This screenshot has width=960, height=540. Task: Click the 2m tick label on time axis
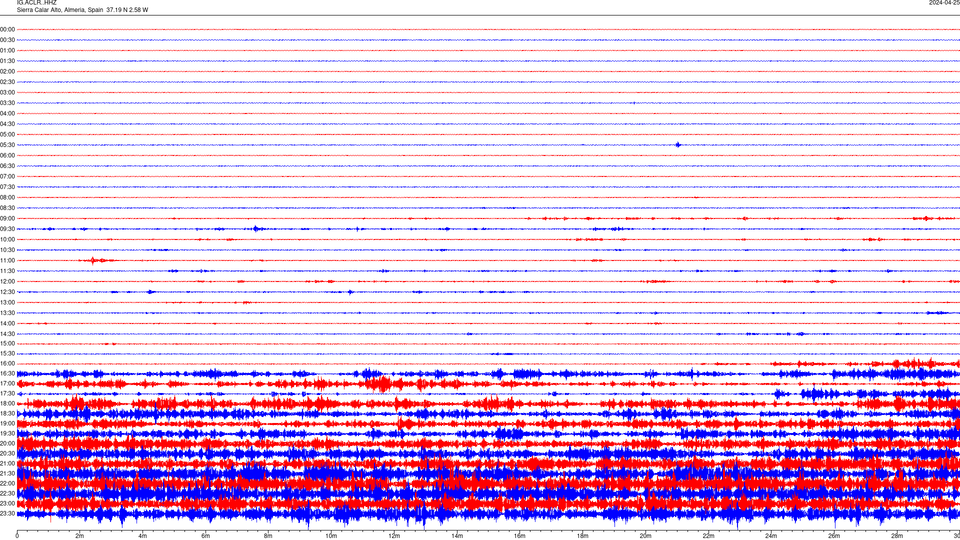coord(80,536)
